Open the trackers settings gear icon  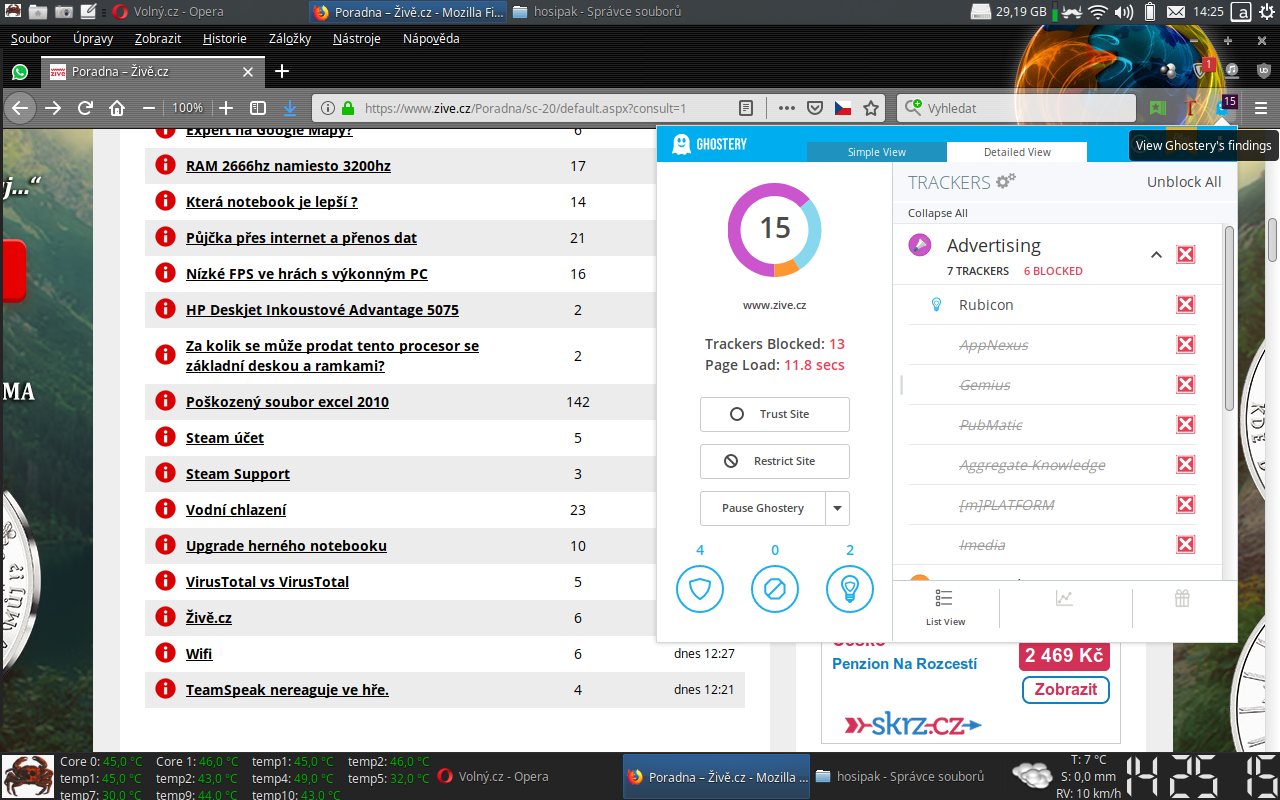[x=1004, y=181]
